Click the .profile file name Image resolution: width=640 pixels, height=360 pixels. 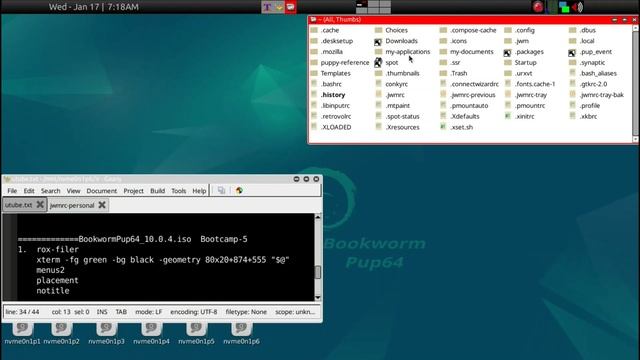[590, 105]
